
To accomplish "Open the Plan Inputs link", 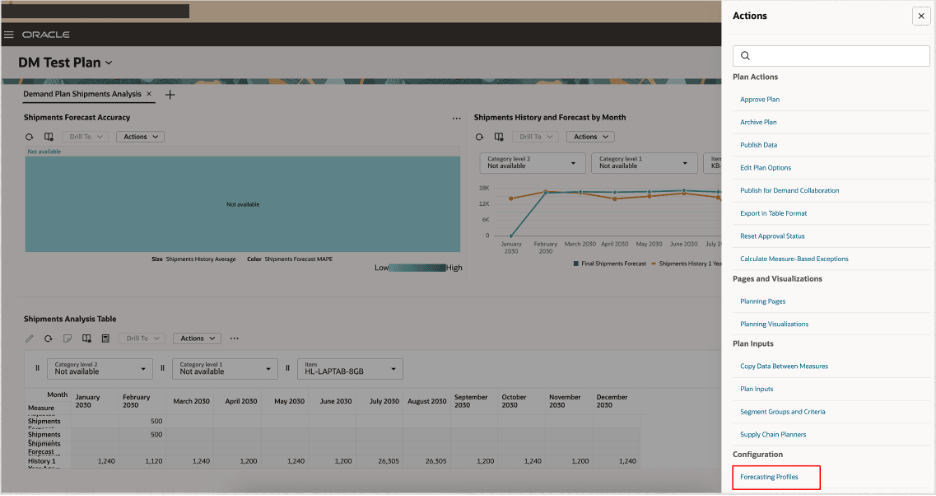I will pos(757,389).
